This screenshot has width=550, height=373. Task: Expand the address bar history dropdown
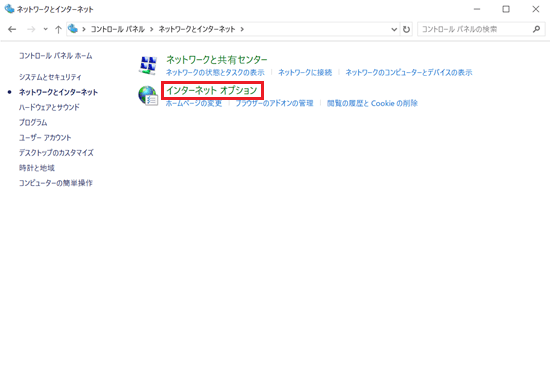394,29
